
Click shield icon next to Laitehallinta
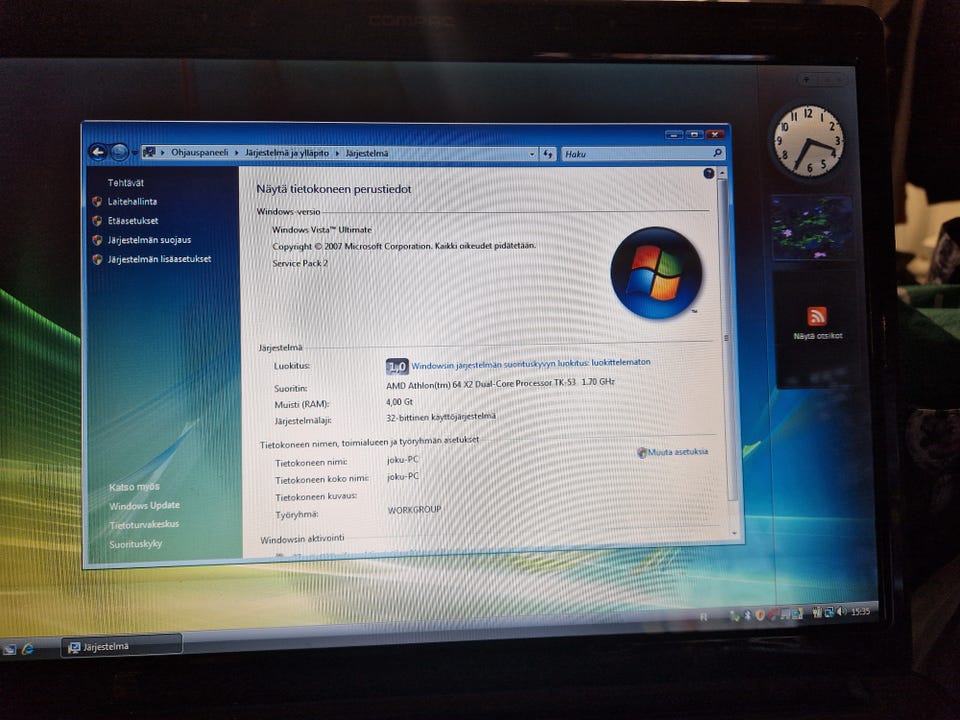pyautogui.click(x=97, y=201)
